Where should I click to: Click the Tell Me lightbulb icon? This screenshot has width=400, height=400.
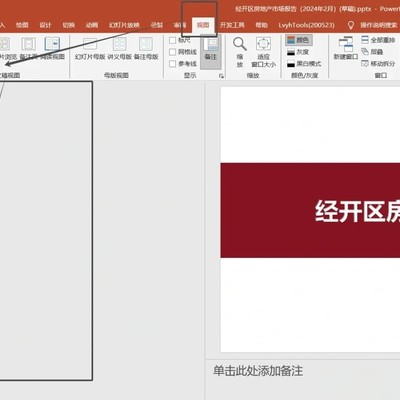[x=350, y=25]
